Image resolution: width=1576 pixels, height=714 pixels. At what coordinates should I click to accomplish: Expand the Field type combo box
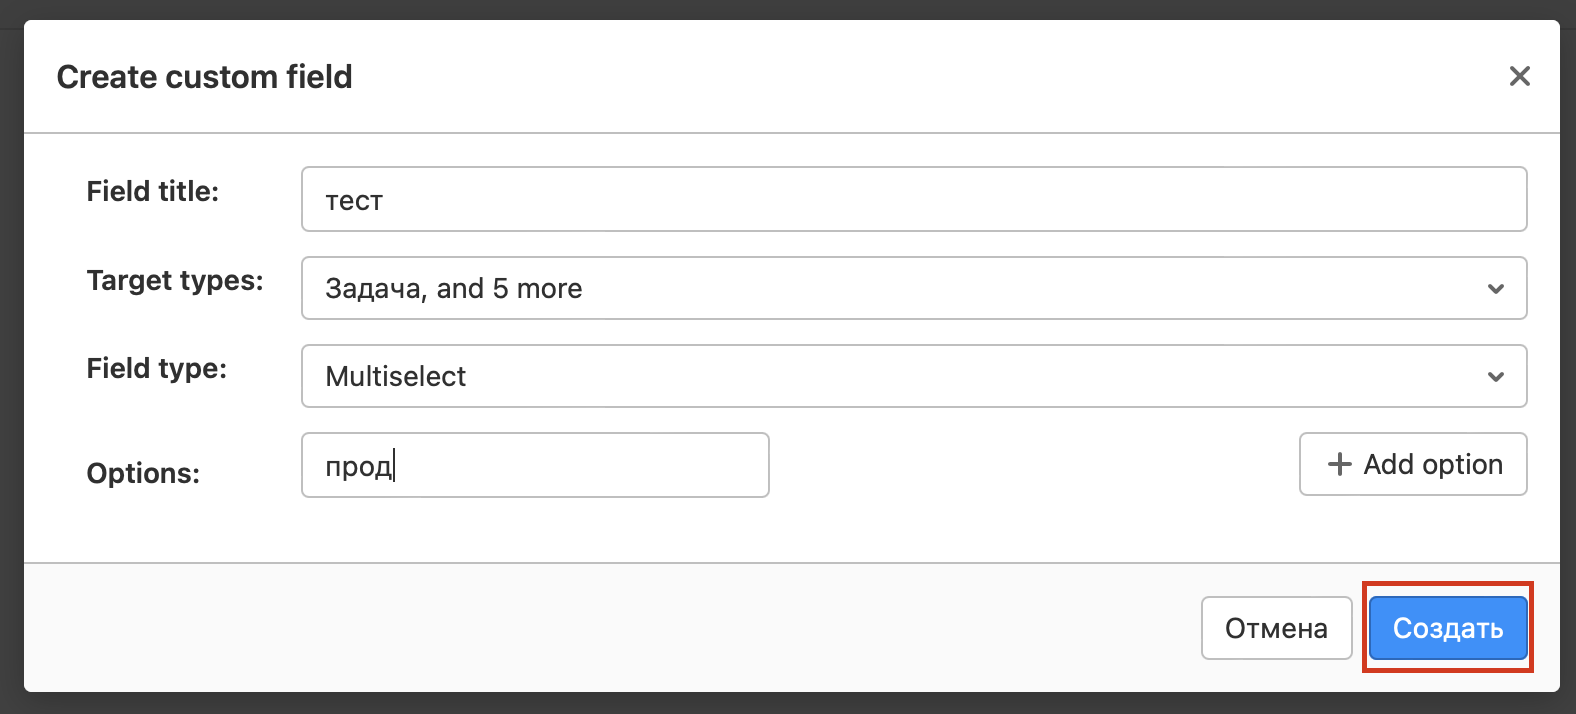(x=913, y=376)
